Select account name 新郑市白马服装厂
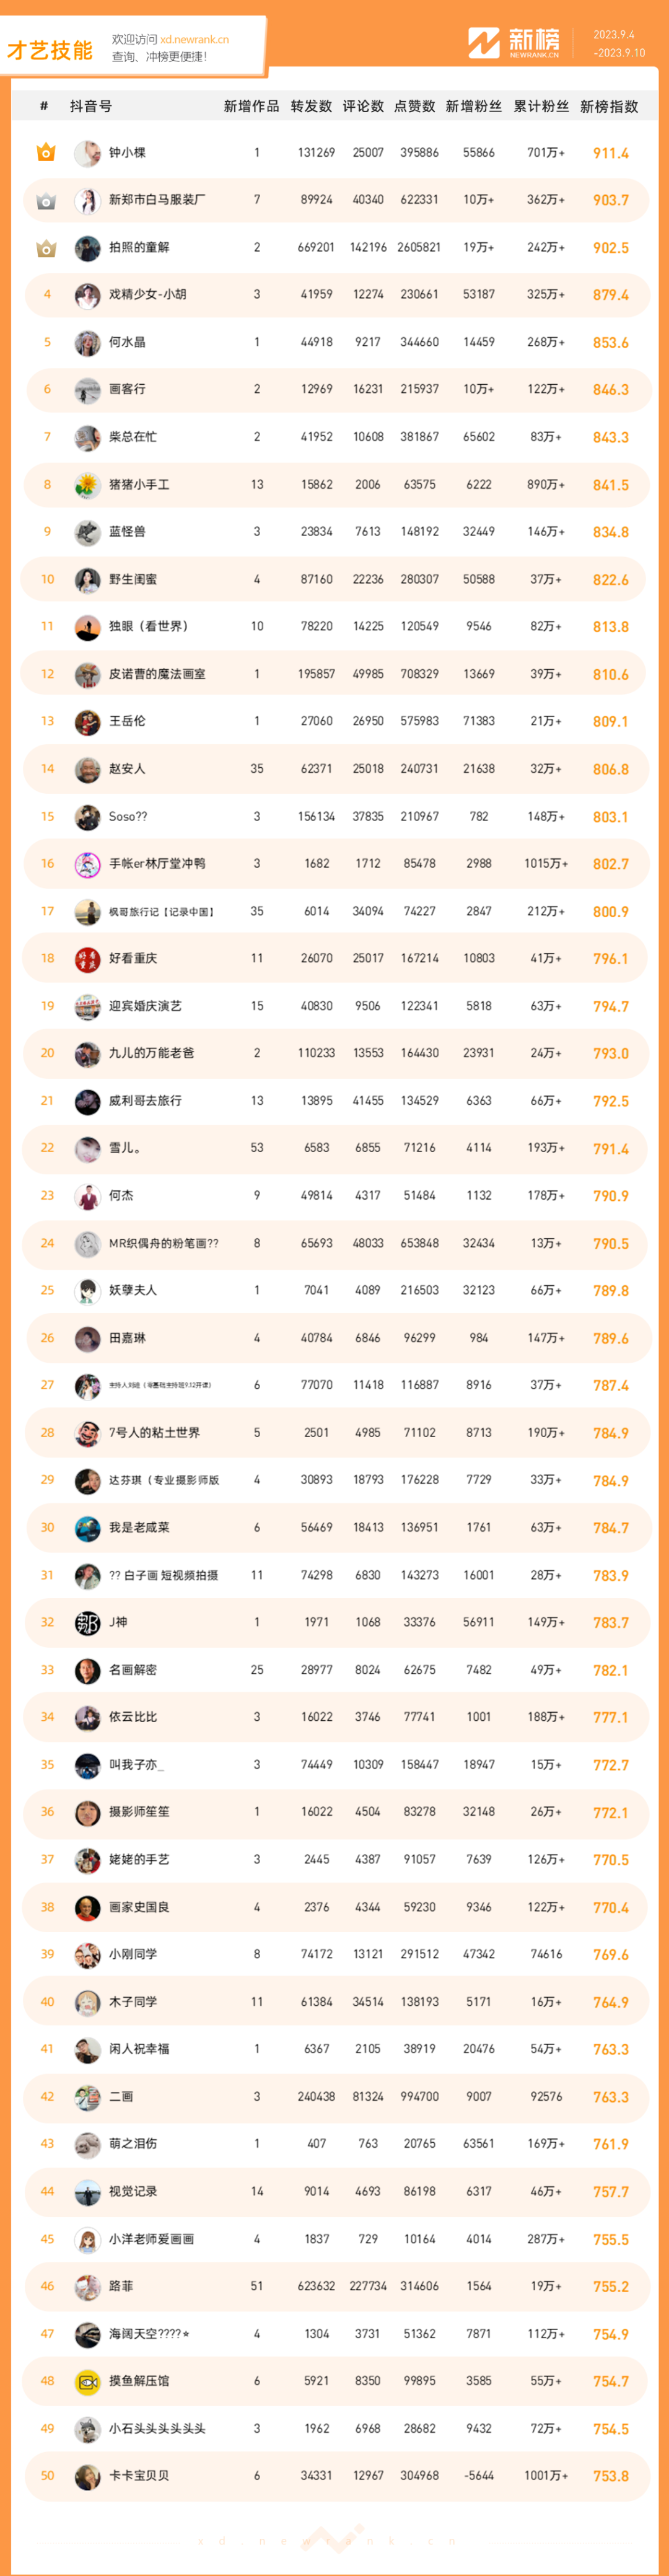 click(157, 200)
